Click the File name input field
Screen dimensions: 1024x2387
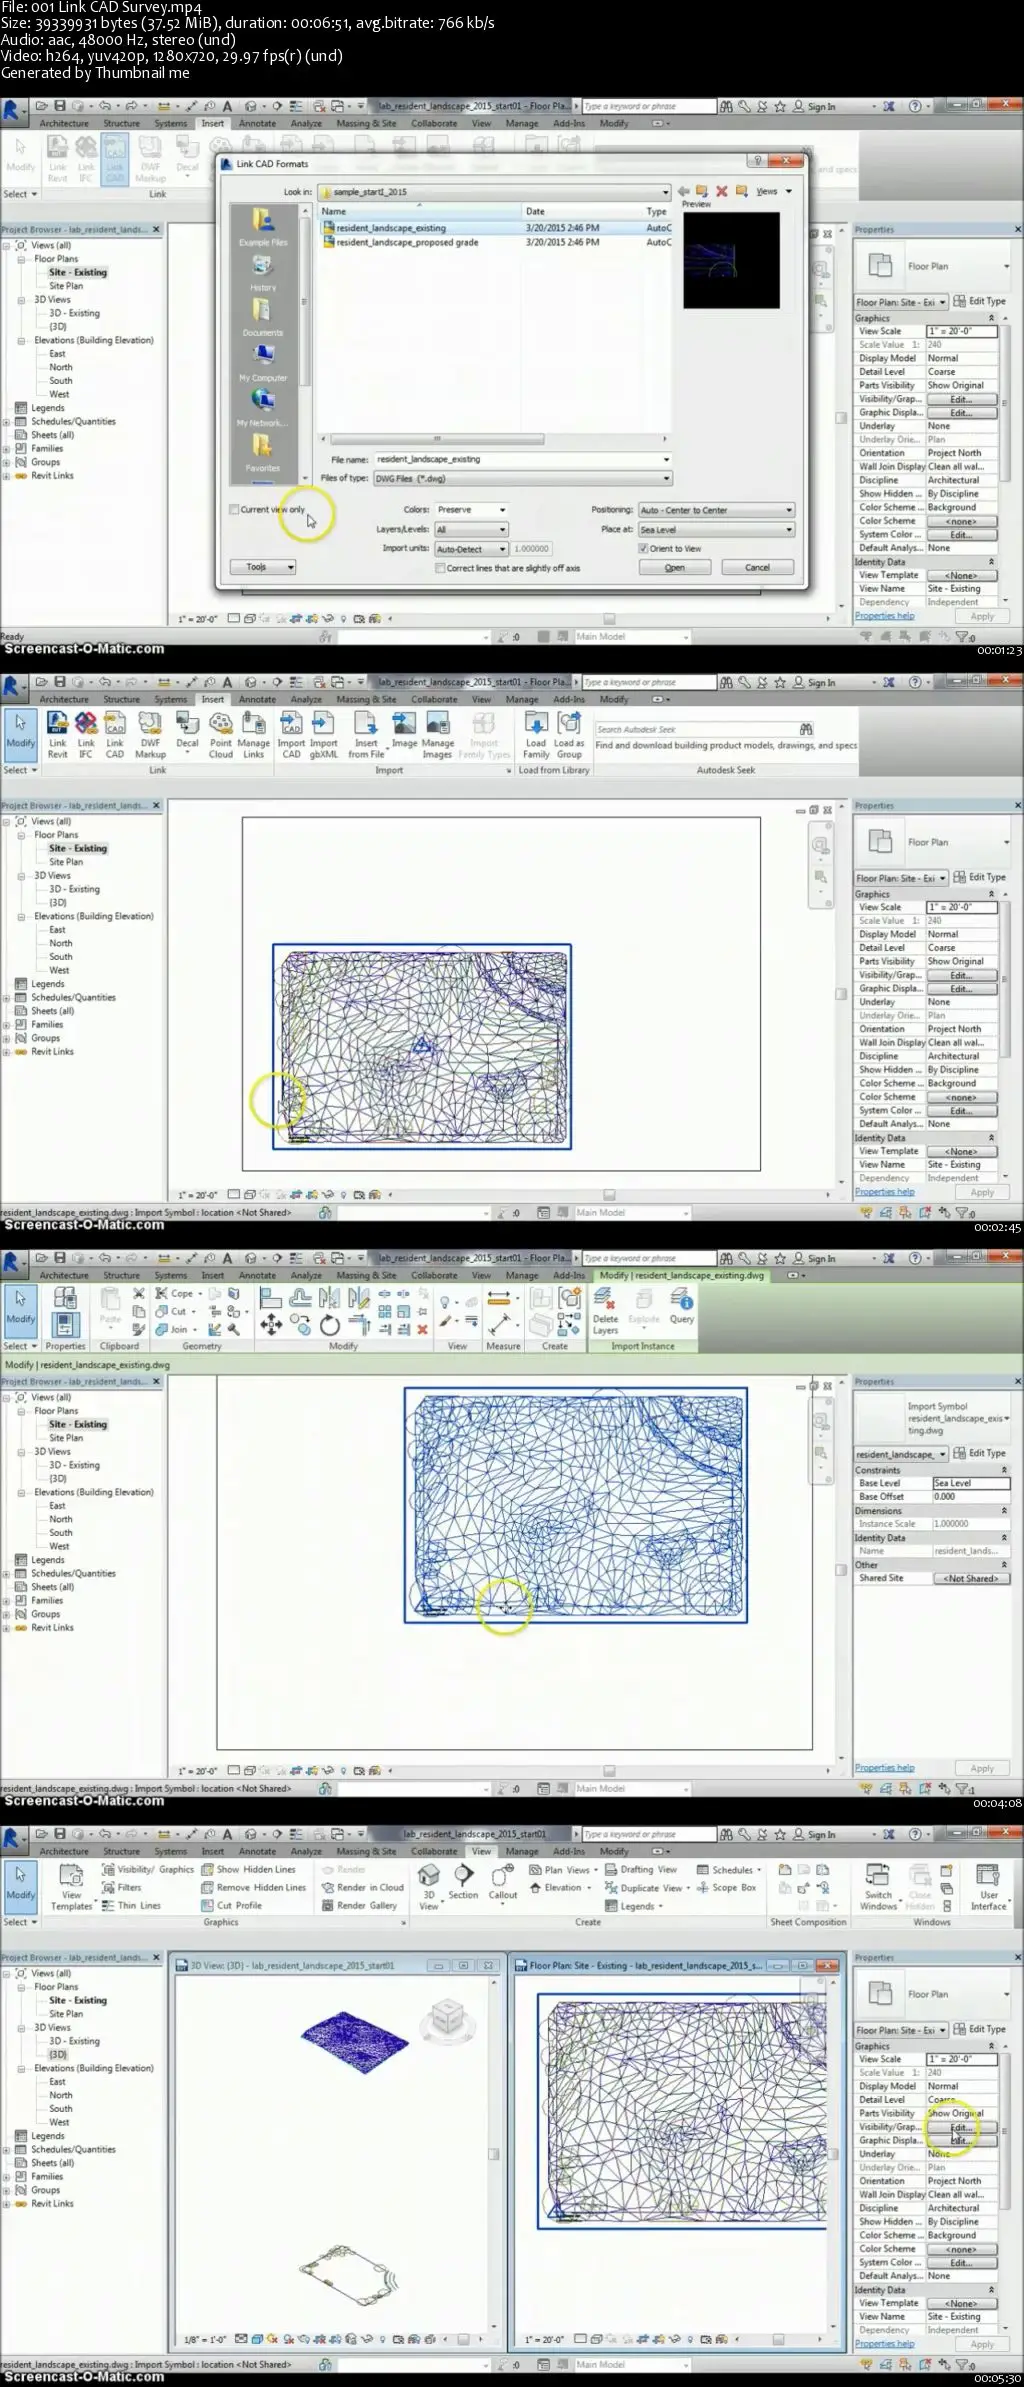(x=522, y=459)
